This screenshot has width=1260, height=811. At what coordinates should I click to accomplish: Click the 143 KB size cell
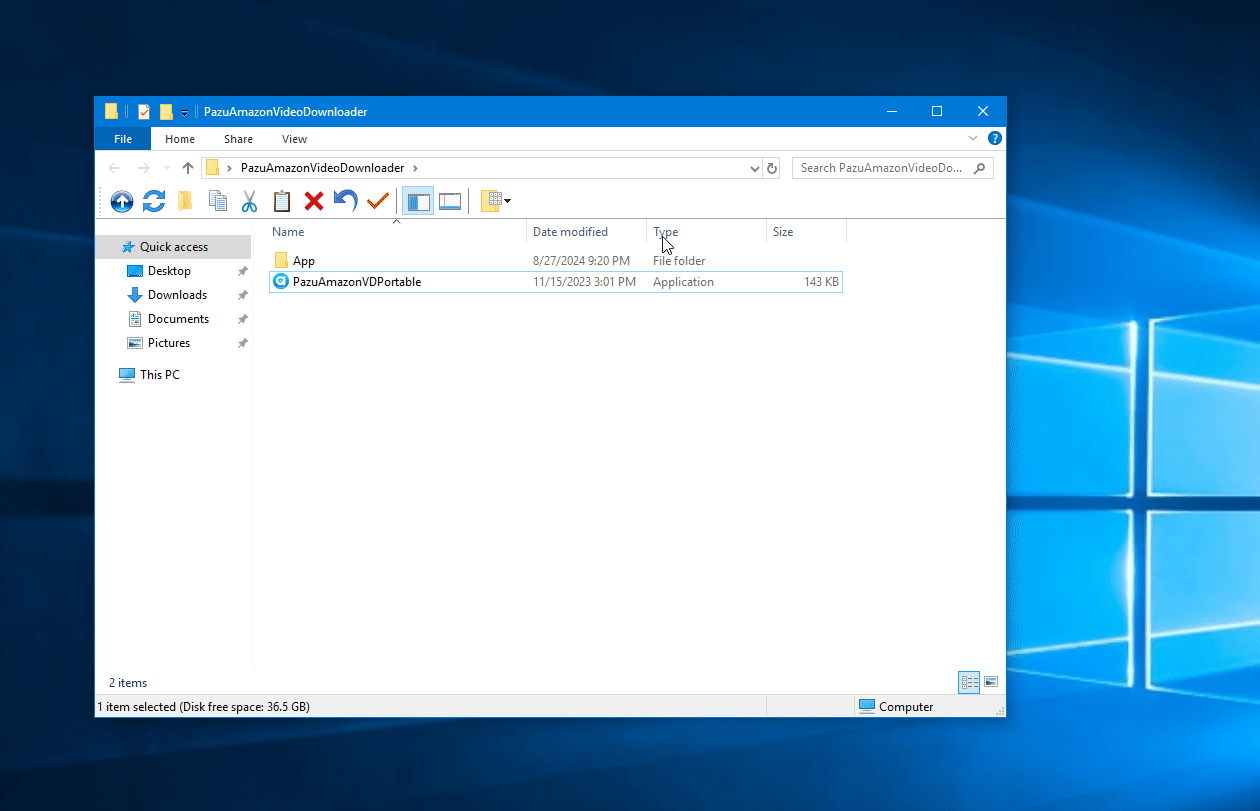pos(821,282)
